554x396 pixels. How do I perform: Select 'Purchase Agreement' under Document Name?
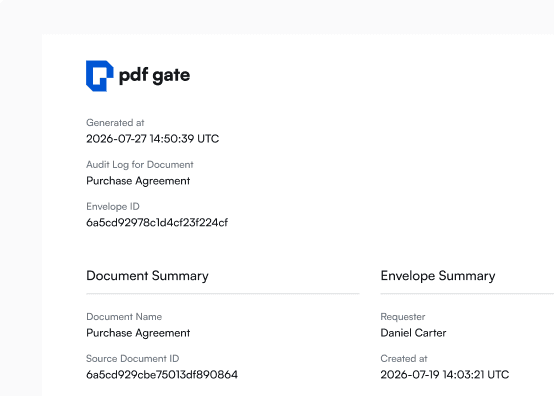138,333
